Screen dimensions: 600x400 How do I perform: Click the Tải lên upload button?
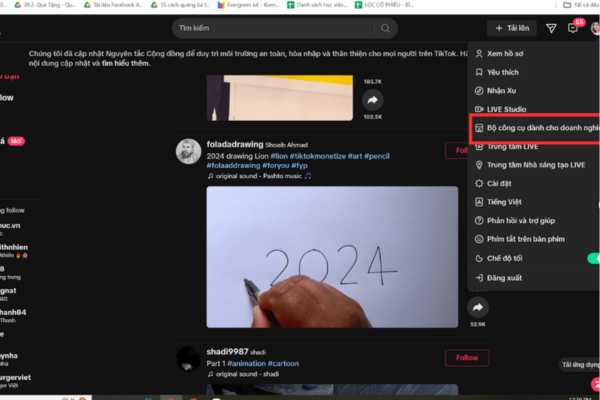(512, 28)
